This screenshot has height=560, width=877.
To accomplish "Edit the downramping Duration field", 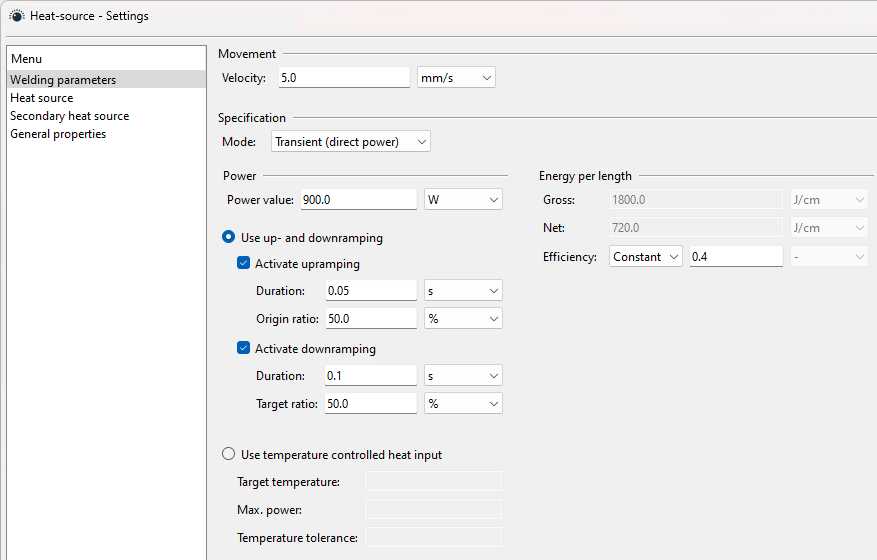I will click(x=371, y=375).
